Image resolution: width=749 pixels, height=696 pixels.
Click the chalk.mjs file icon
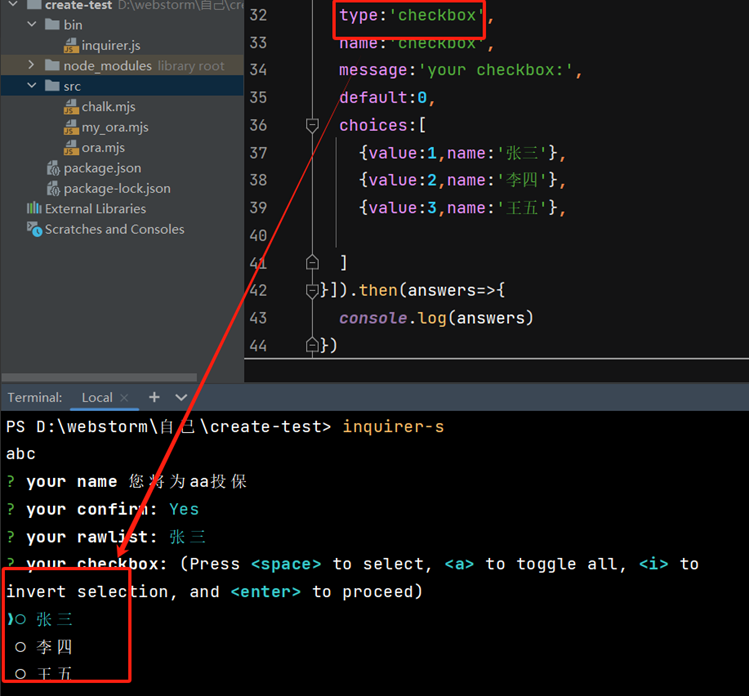(x=71, y=107)
